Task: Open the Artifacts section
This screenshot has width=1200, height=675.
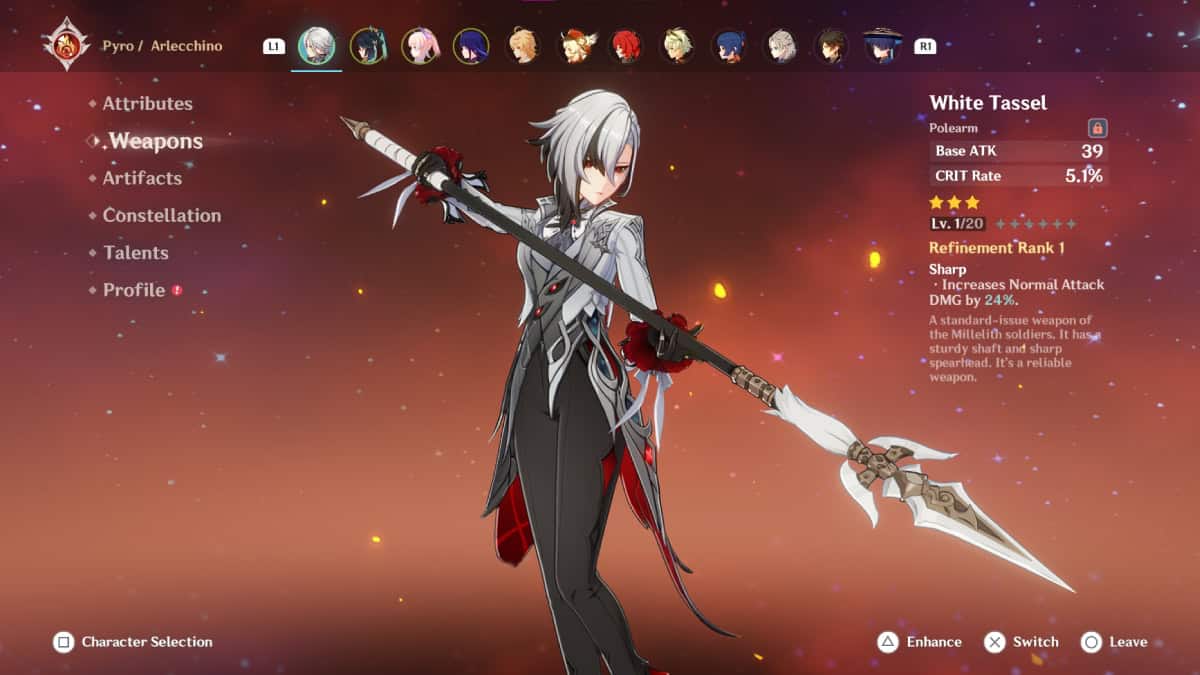Action: click(142, 178)
